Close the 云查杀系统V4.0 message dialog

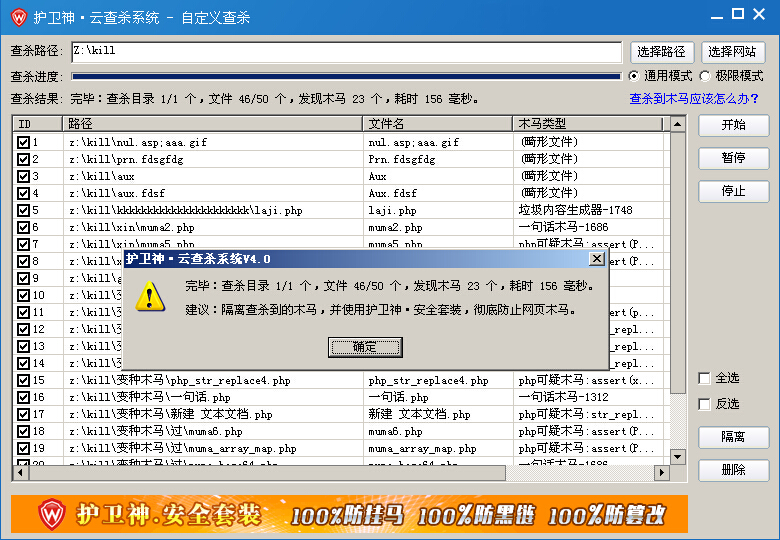[596, 259]
